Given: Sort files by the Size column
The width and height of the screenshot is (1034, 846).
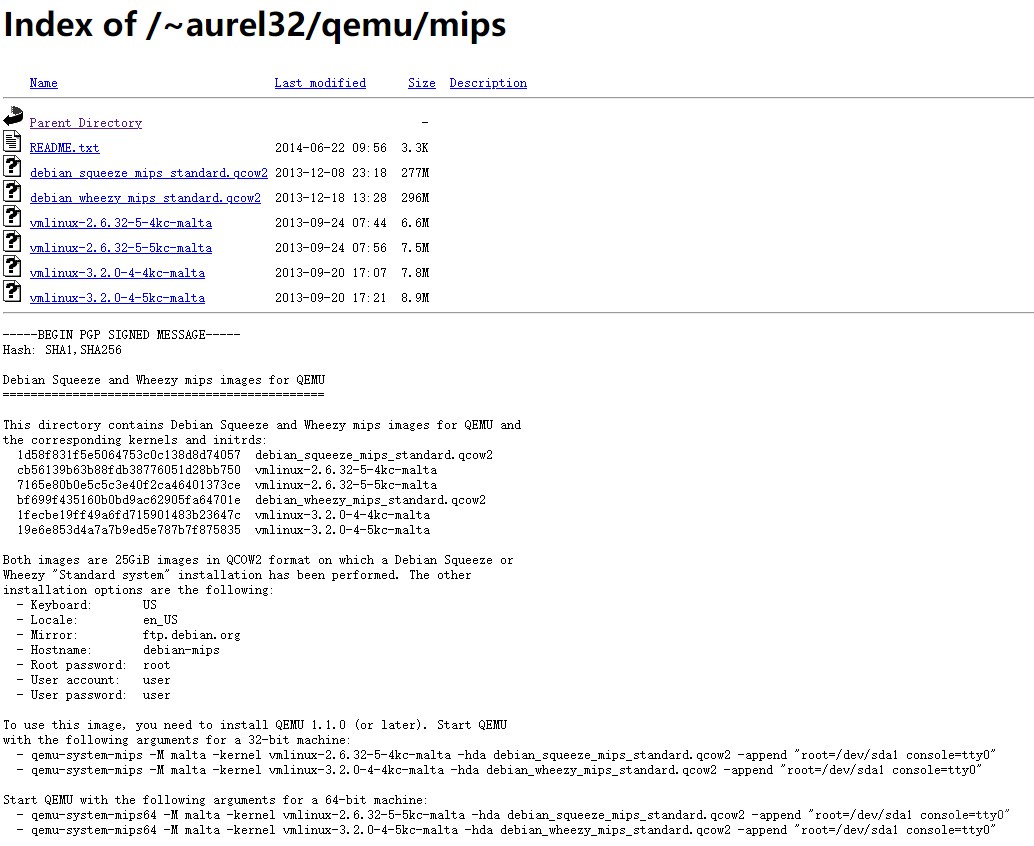Looking at the screenshot, I should (421, 83).
